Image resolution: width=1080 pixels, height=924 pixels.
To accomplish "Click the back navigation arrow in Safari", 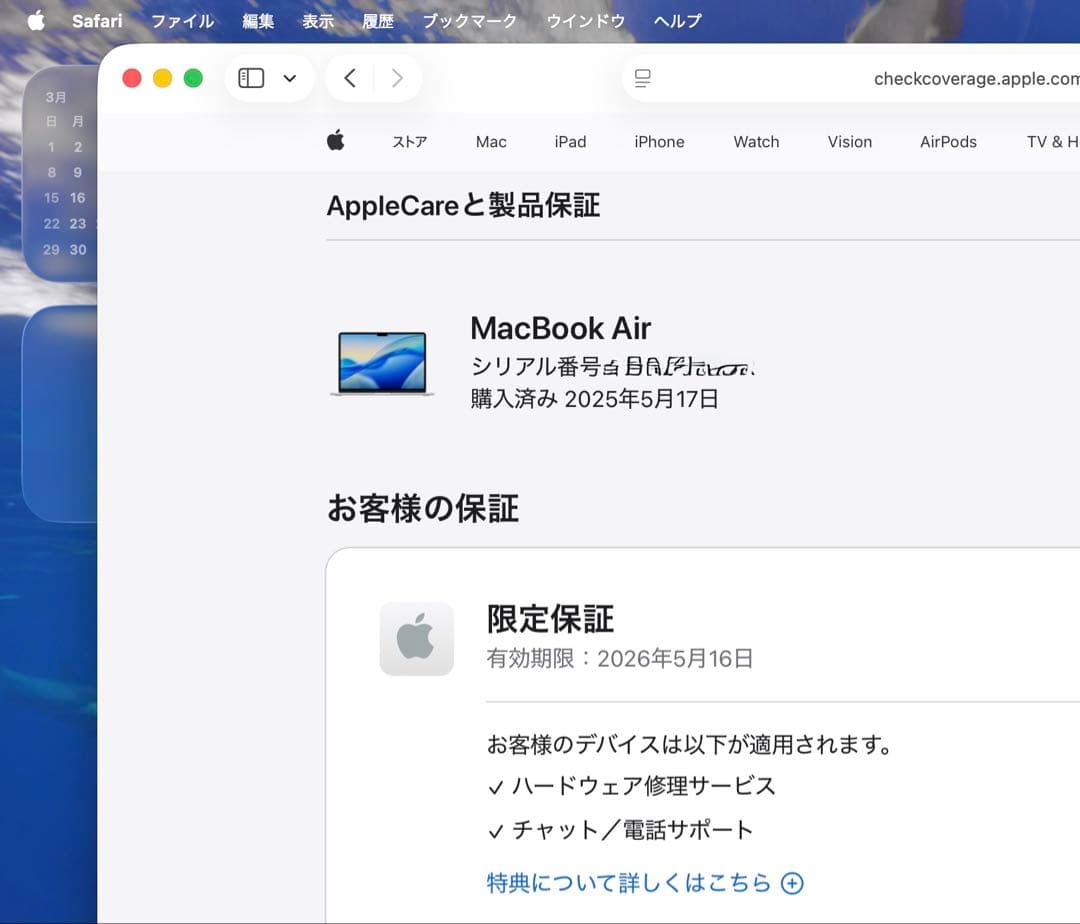I will point(349,77).
